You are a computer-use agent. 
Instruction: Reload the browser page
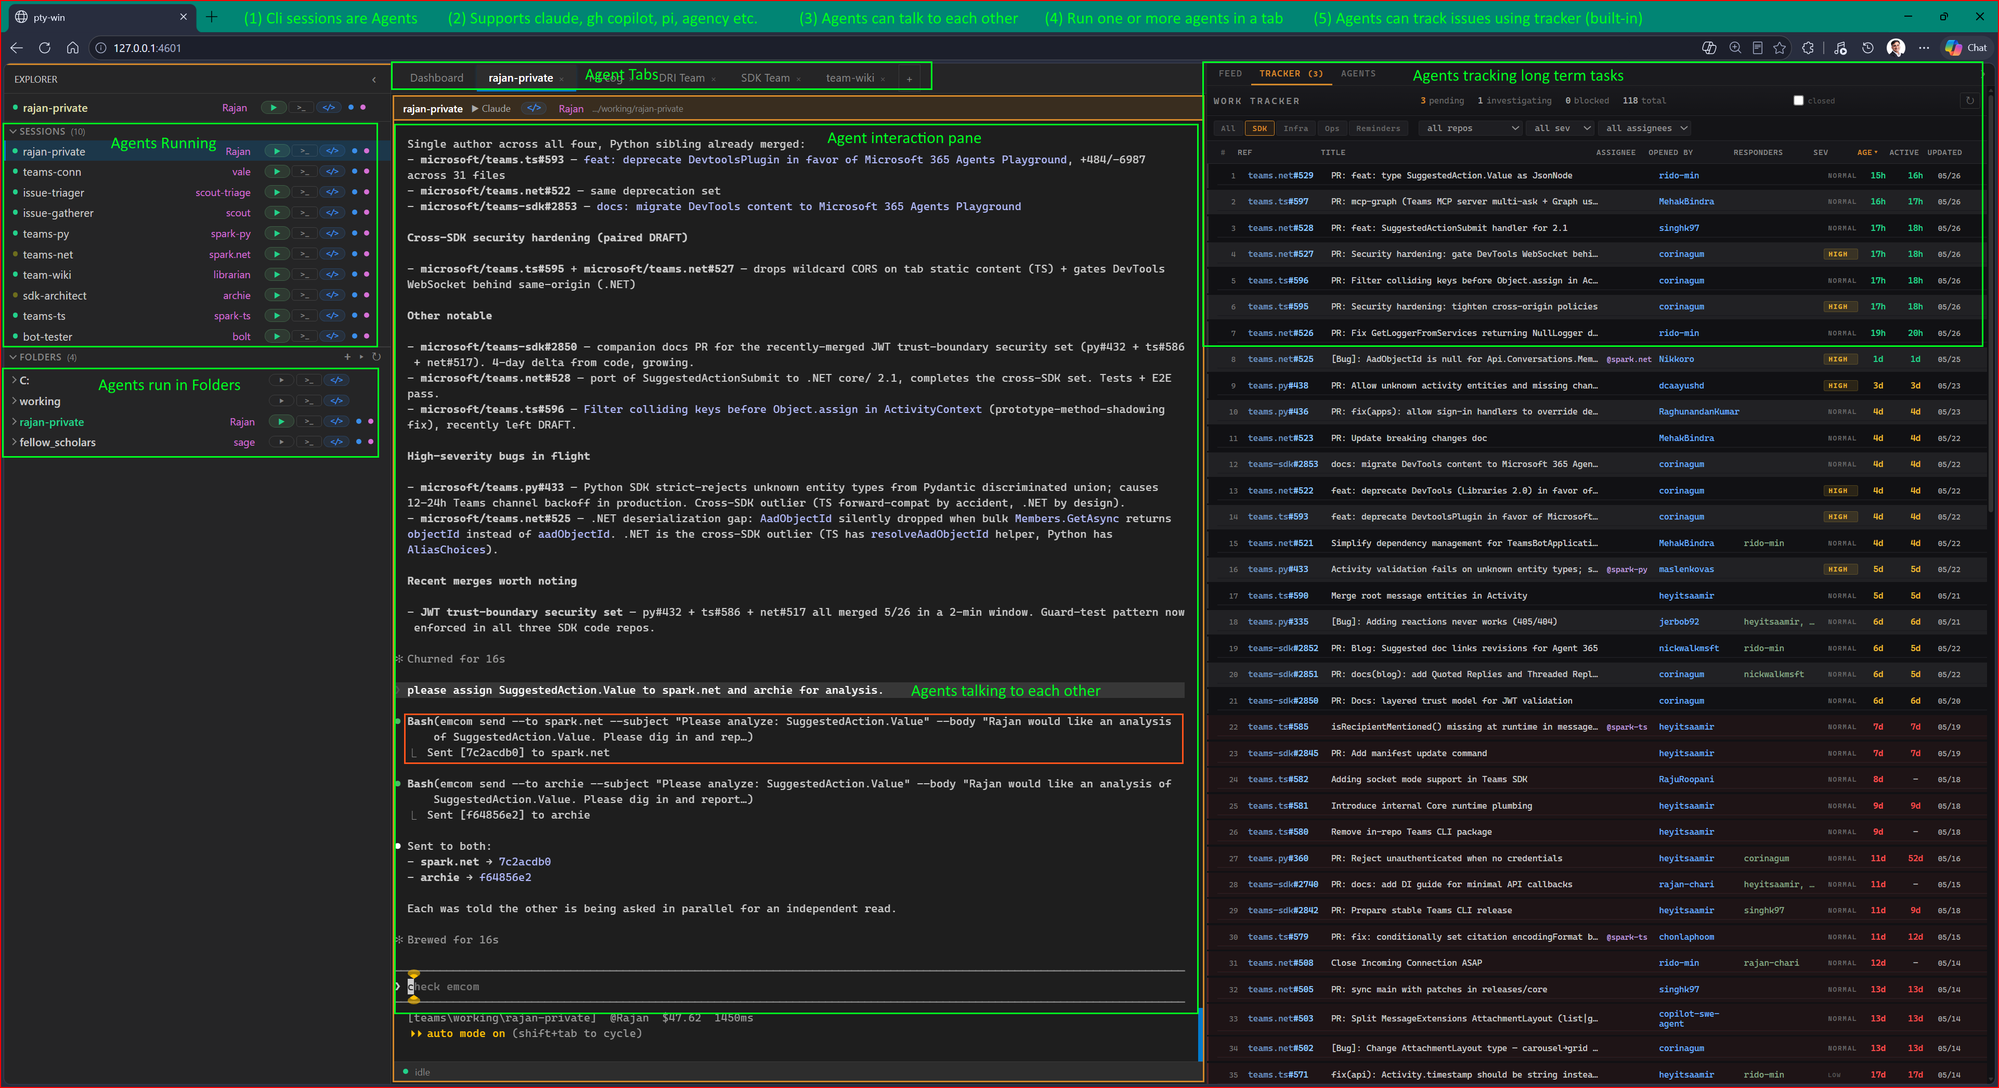(x=44, y=48)
